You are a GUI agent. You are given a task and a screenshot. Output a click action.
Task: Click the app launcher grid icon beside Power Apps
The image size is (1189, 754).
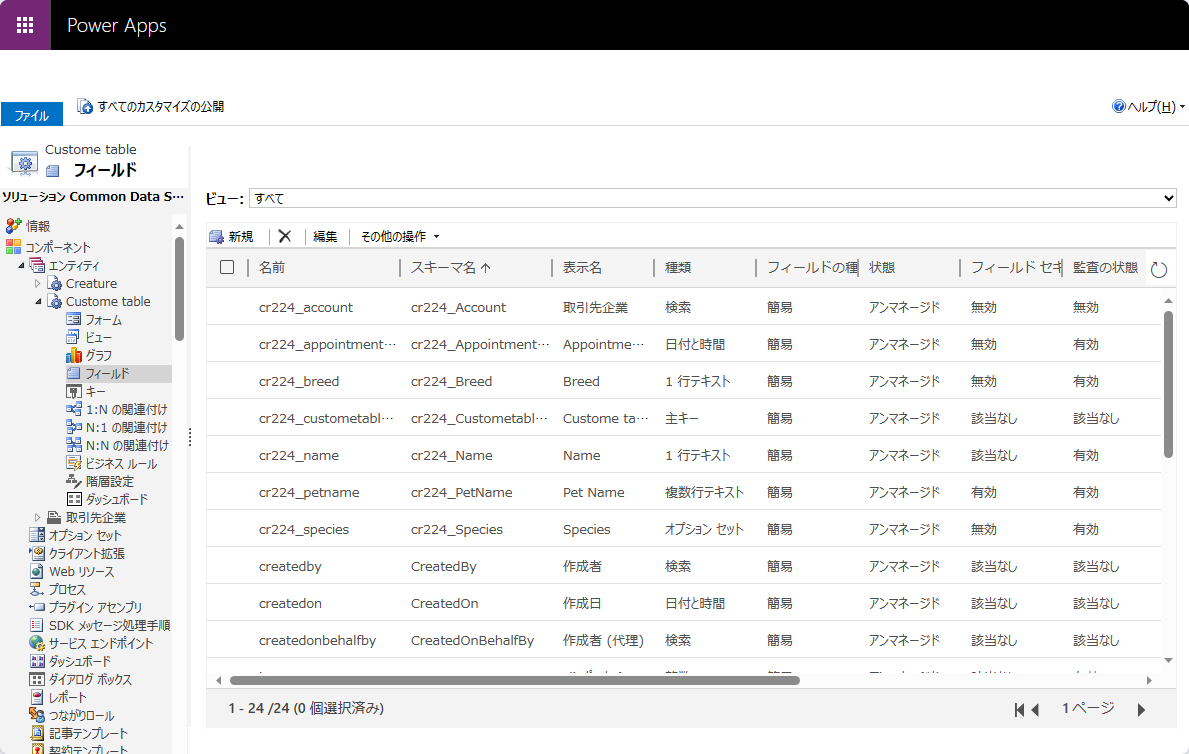(x=24, y=24)
